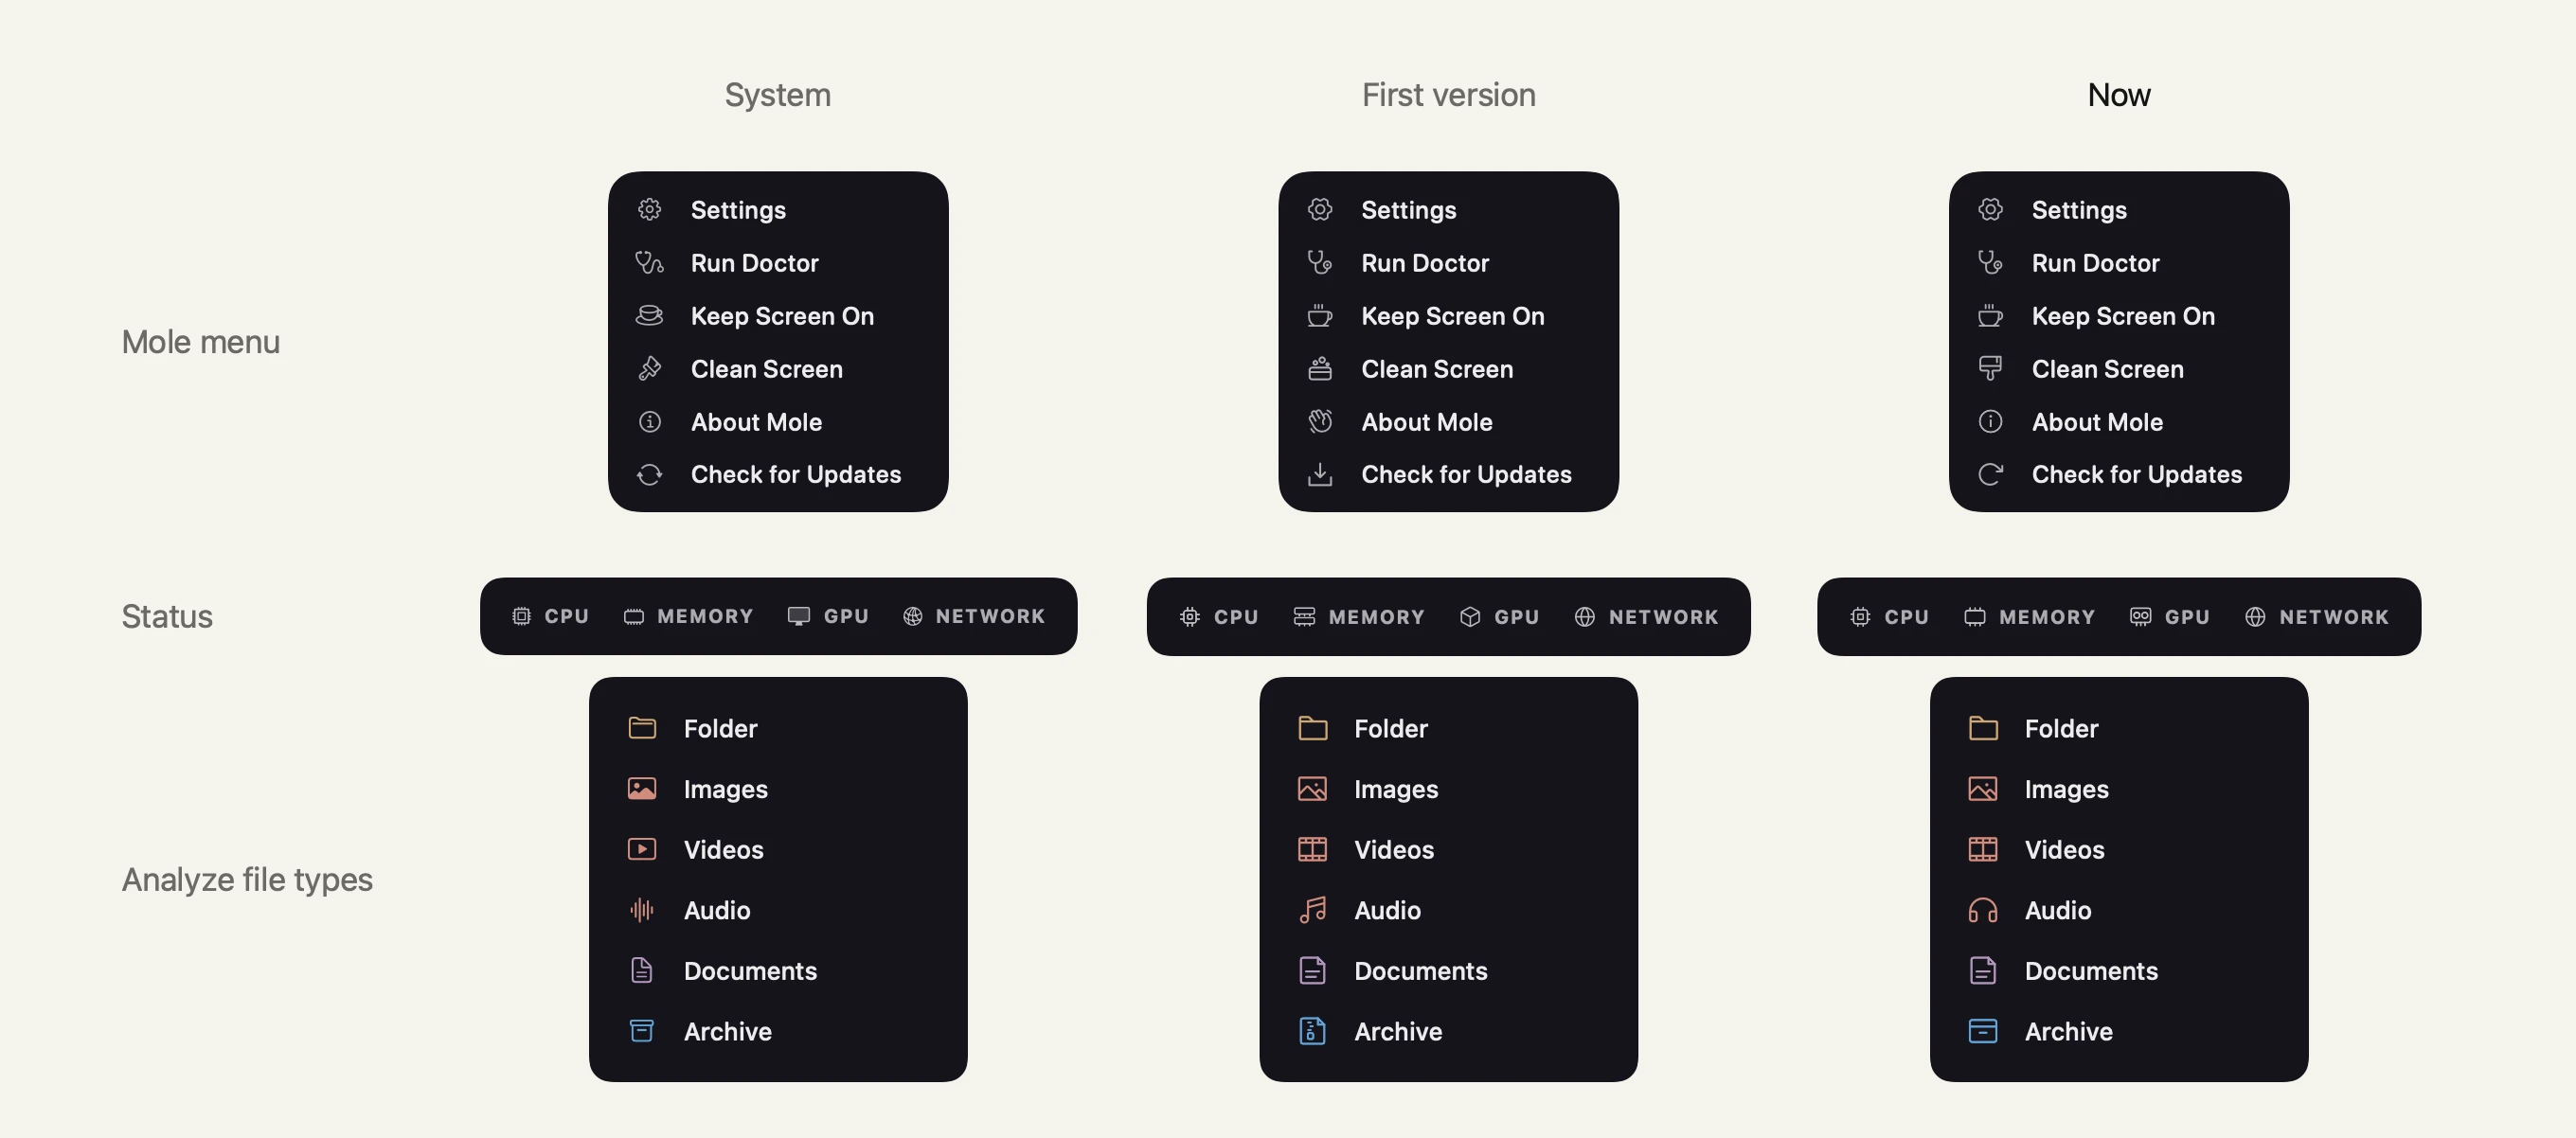The width and height of the screenshot is (2576, 1138).
Task: Select Keep Screen On in First version menu
Action: pos(1448,316)
